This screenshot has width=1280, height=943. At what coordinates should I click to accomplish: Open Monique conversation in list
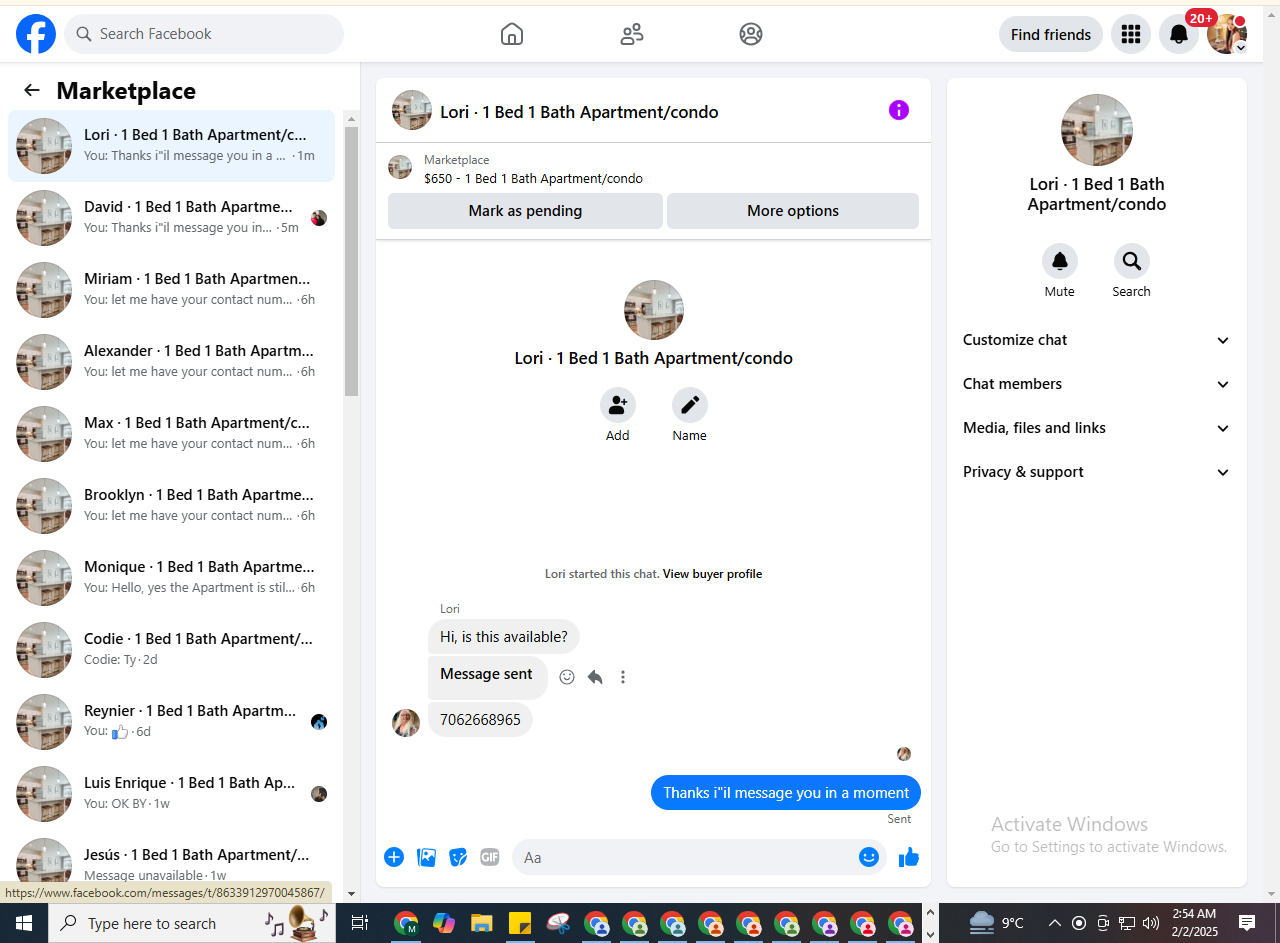point(172,577)
